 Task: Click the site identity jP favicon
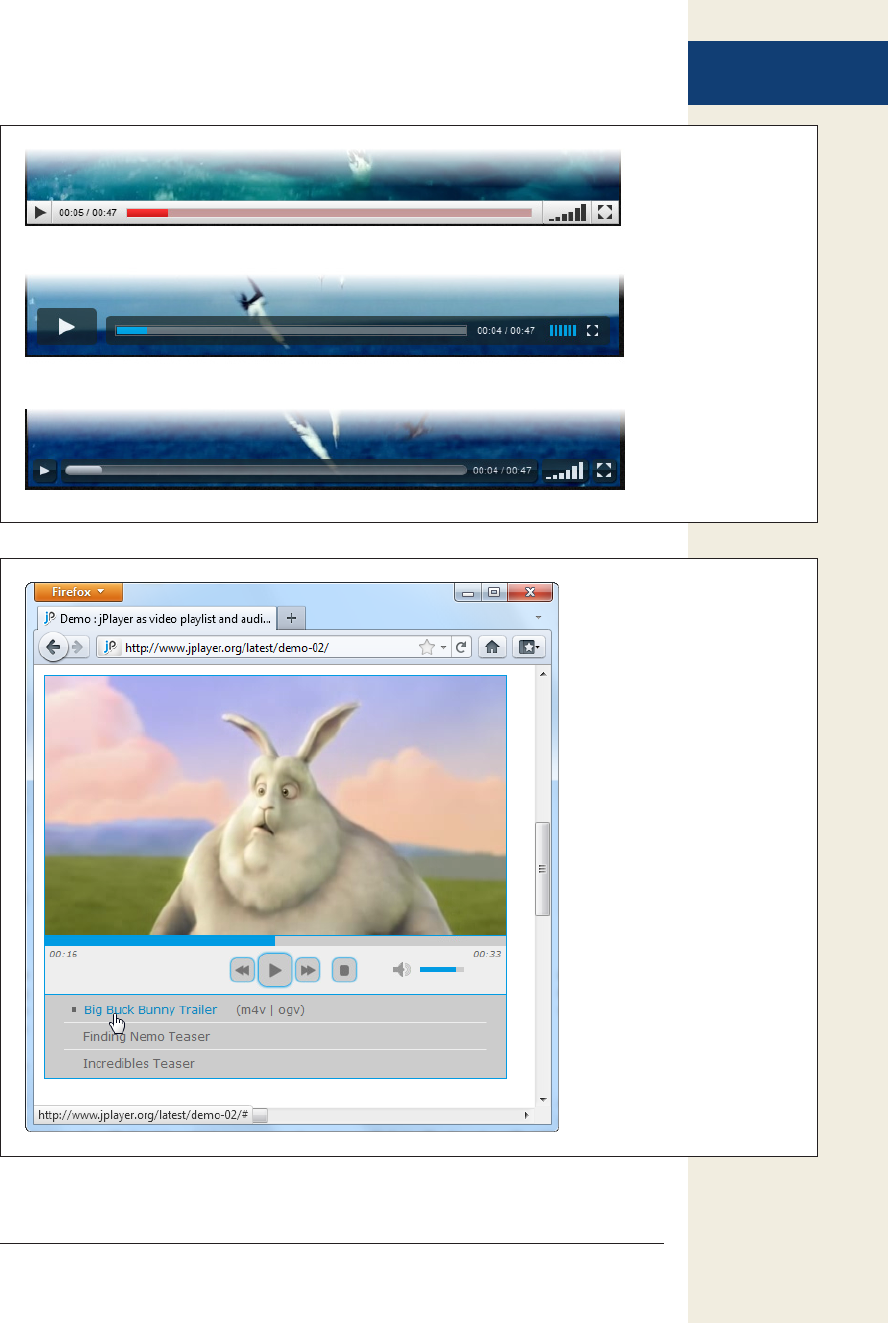pos(110,648)
